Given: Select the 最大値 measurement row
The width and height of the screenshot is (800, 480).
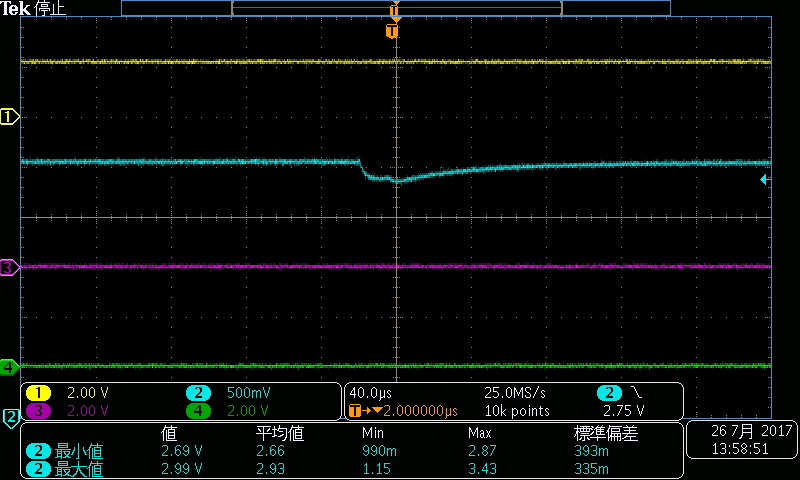Looking at the screenshot, I should pos(352,469).
